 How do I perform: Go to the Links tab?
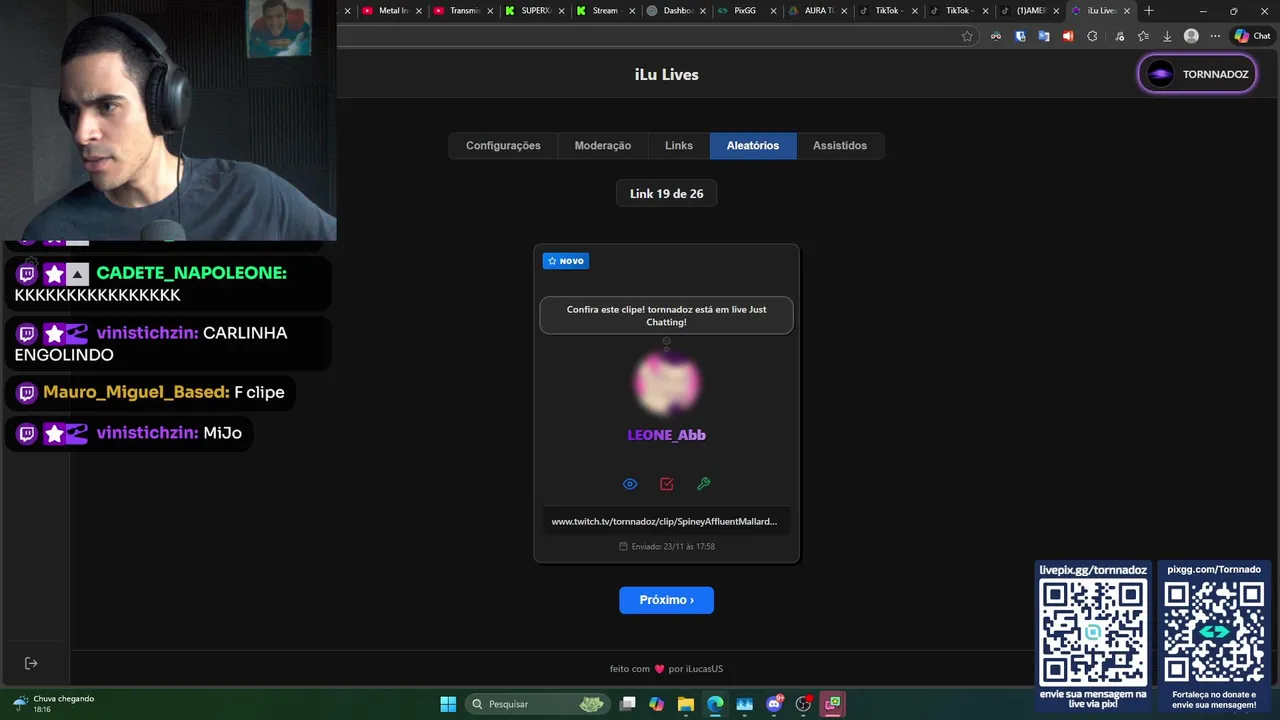coord(679,146)
